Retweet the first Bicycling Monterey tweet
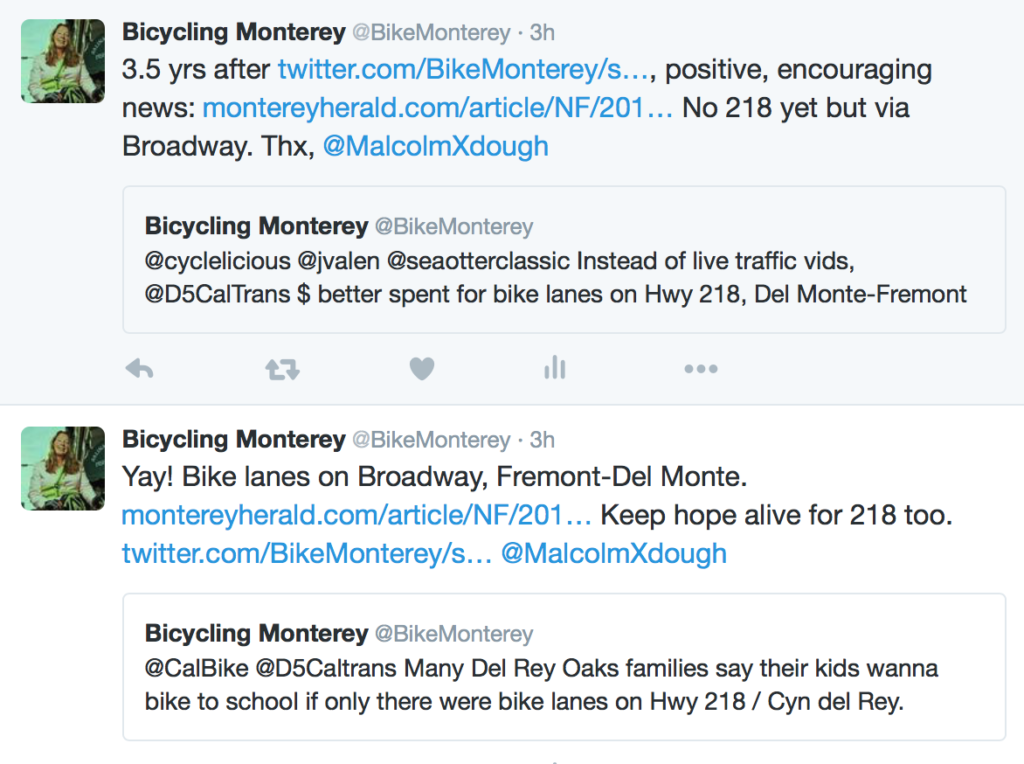 point(281,369)
